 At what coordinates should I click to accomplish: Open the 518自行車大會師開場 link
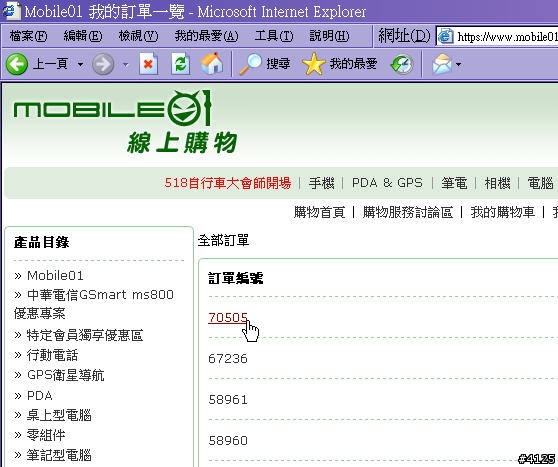click(228, 183)
